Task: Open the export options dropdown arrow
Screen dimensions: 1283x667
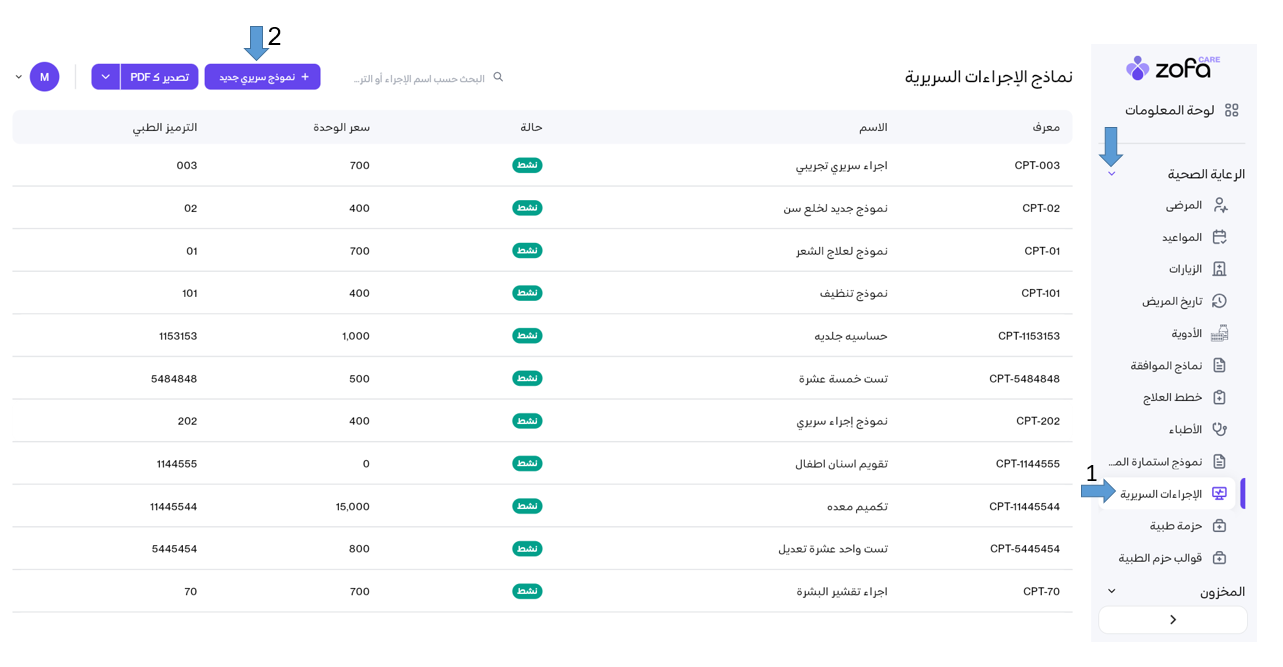Action: [x=106, y=77]
